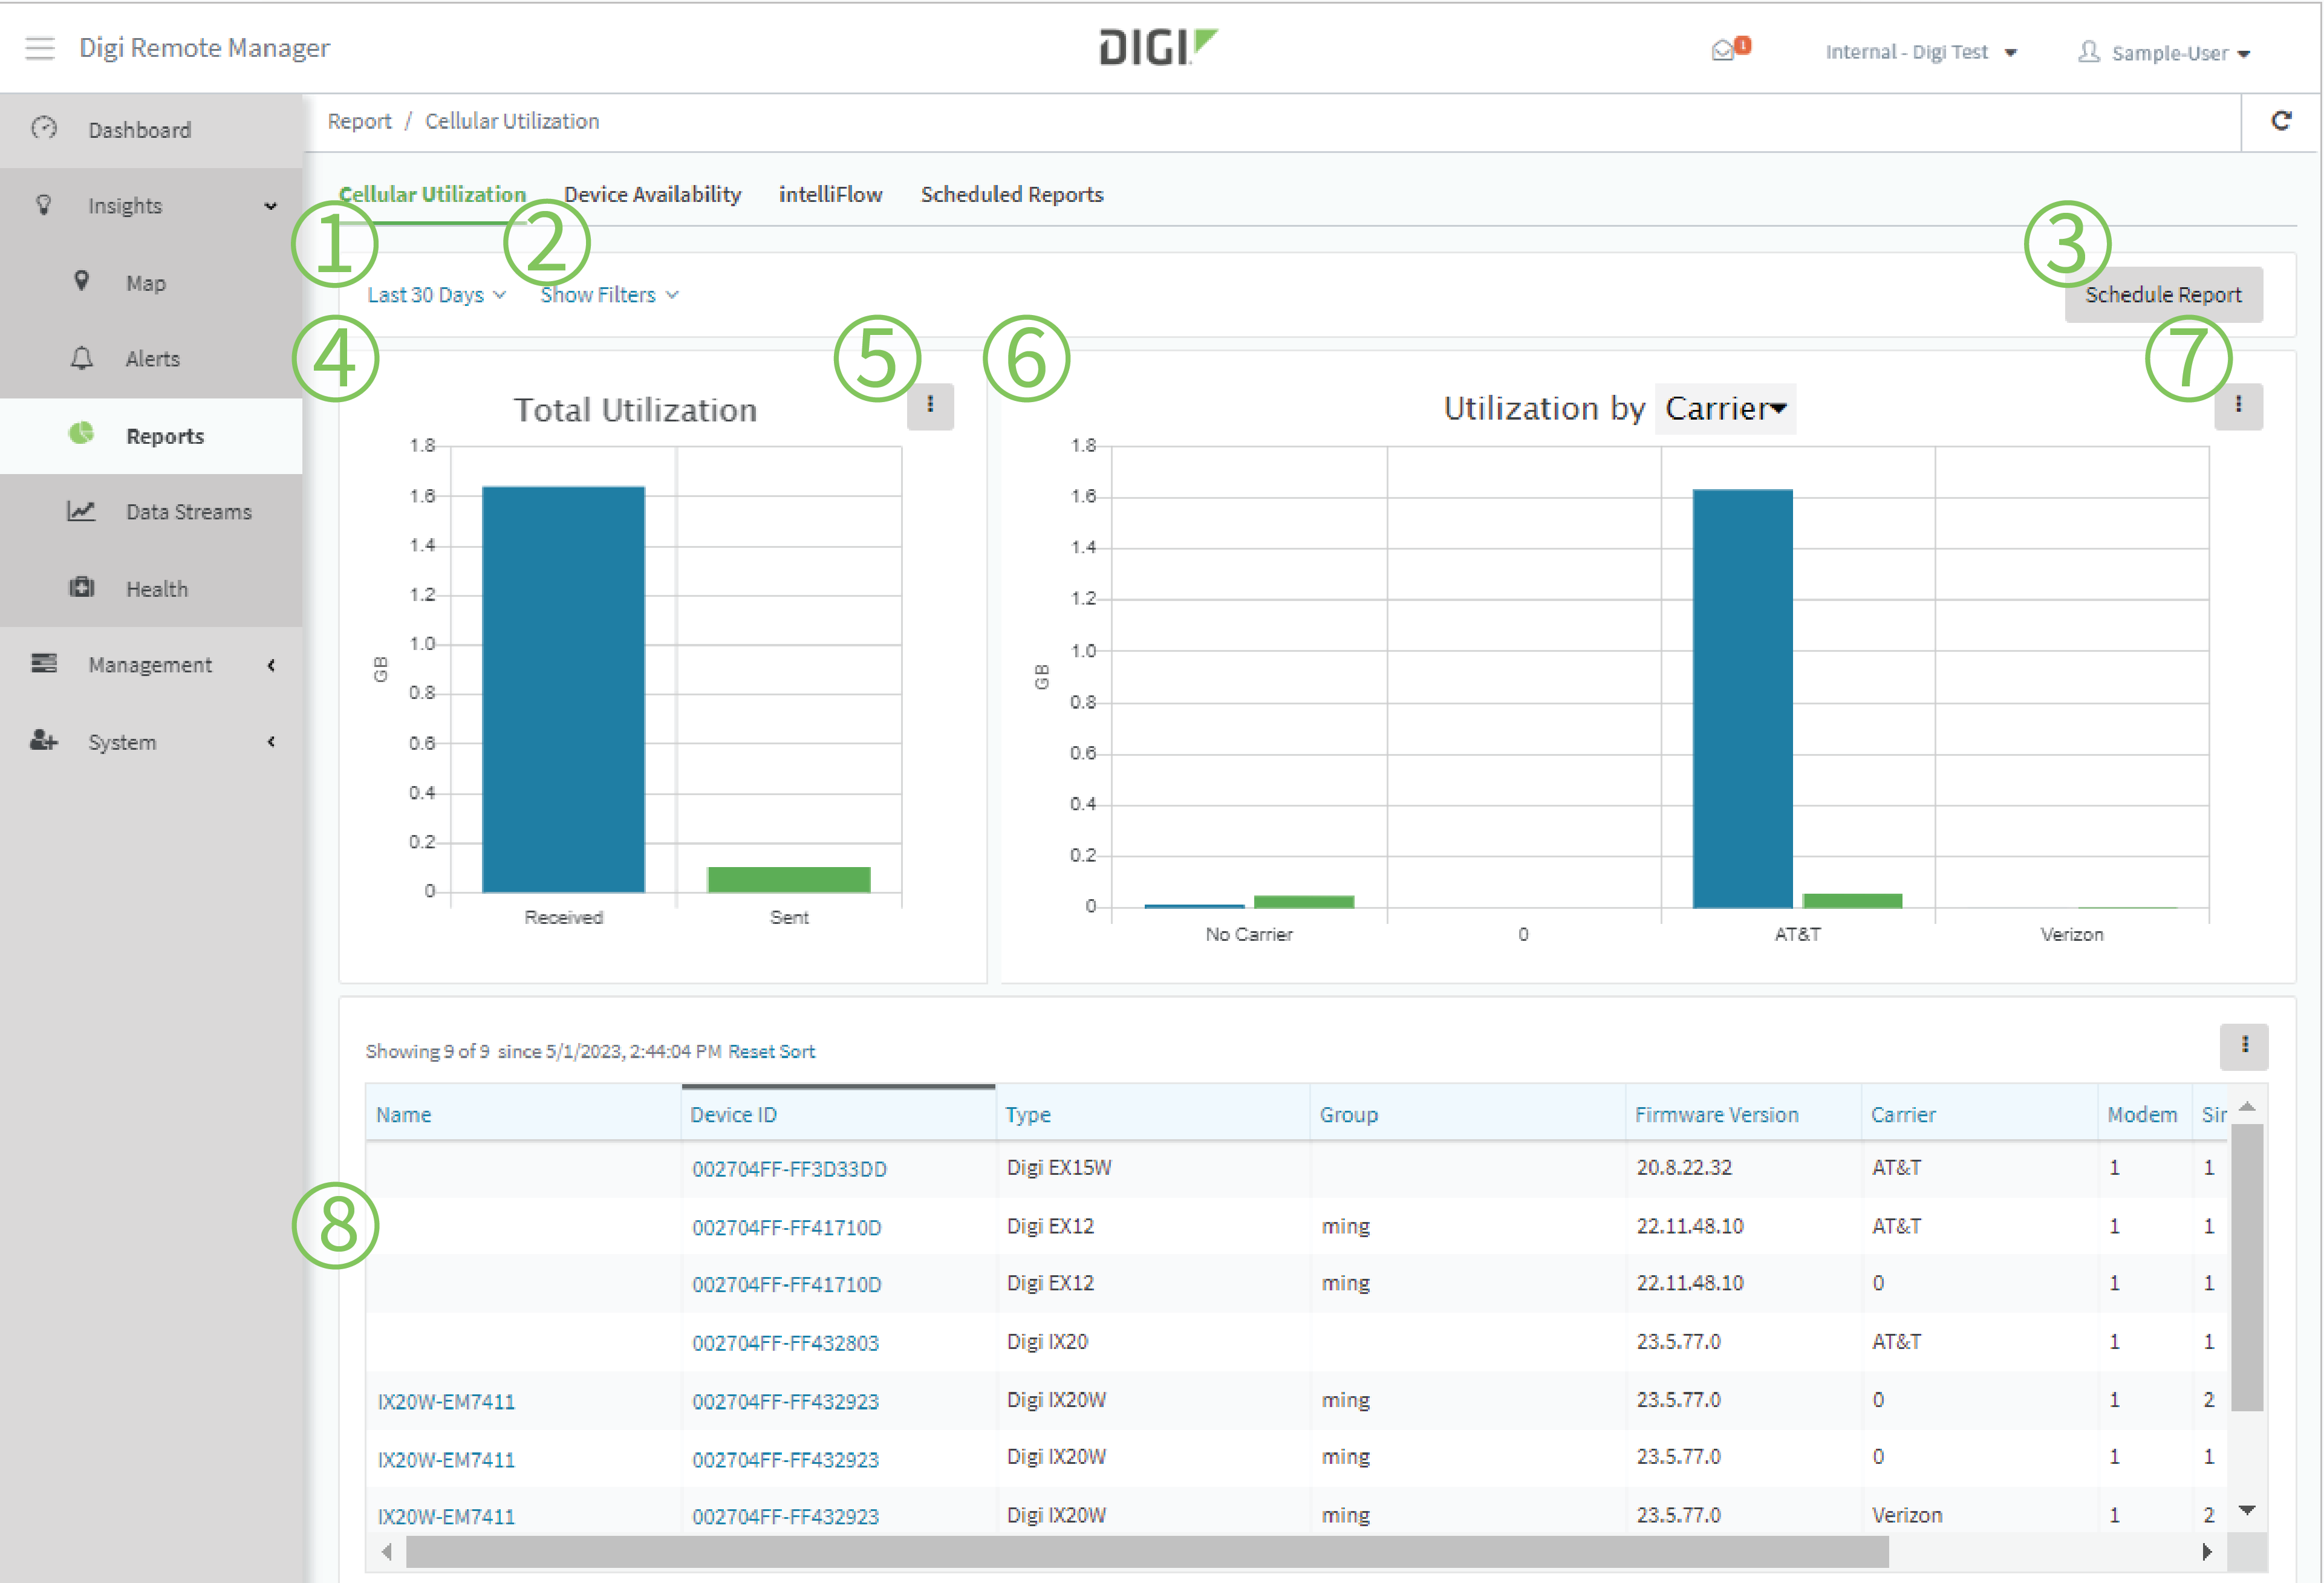Collapse the Insights menu section
The height and width of the screenshot is (1583, 2324).
pos(270,206)
